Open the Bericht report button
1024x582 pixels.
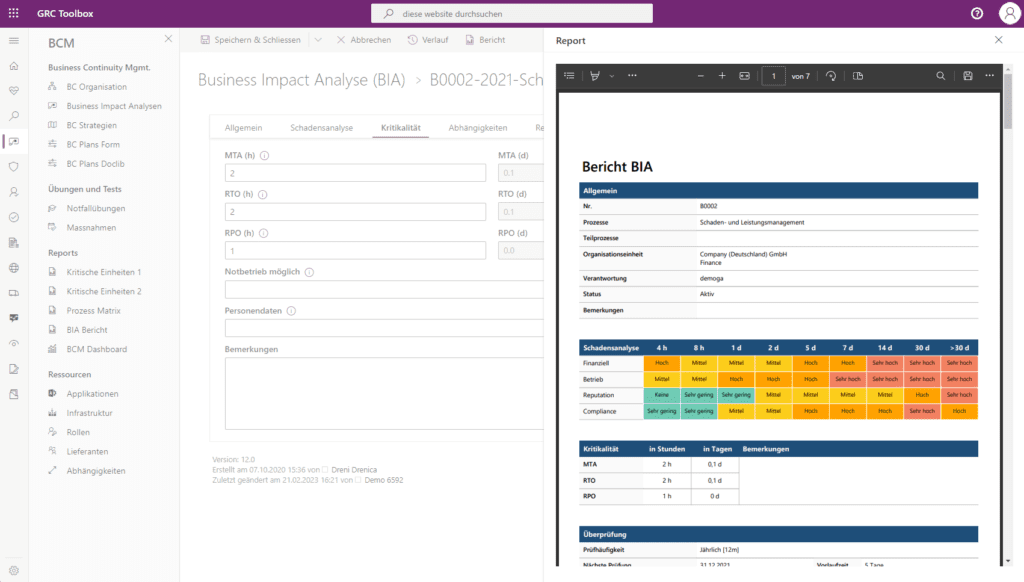[485, 40]
